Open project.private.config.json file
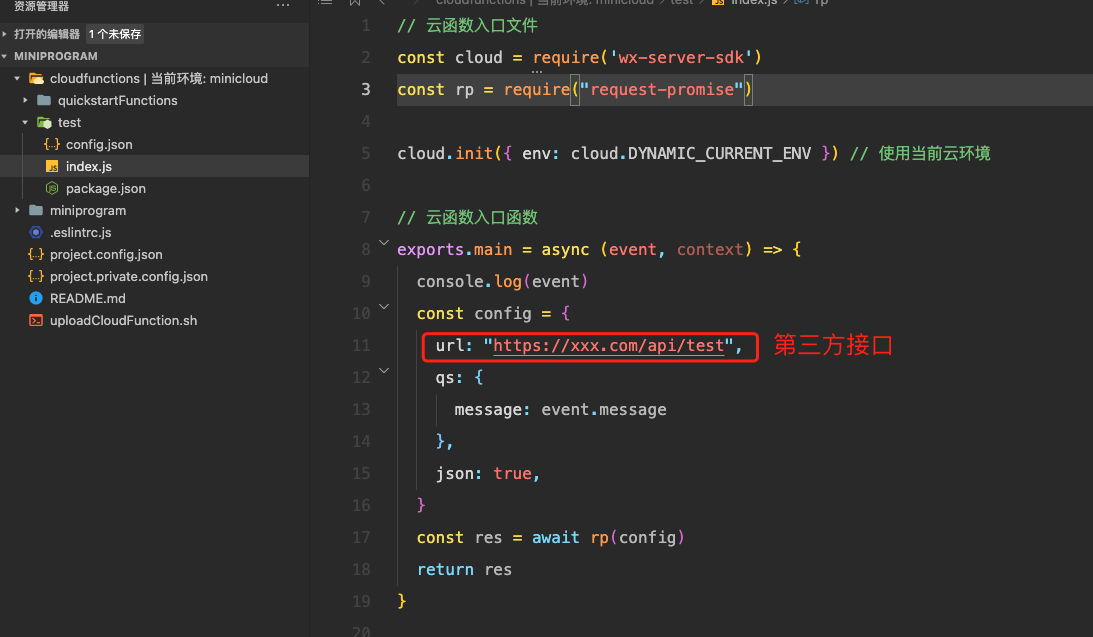The width and height of the screenshot is (1093, 637). (128, 276)
